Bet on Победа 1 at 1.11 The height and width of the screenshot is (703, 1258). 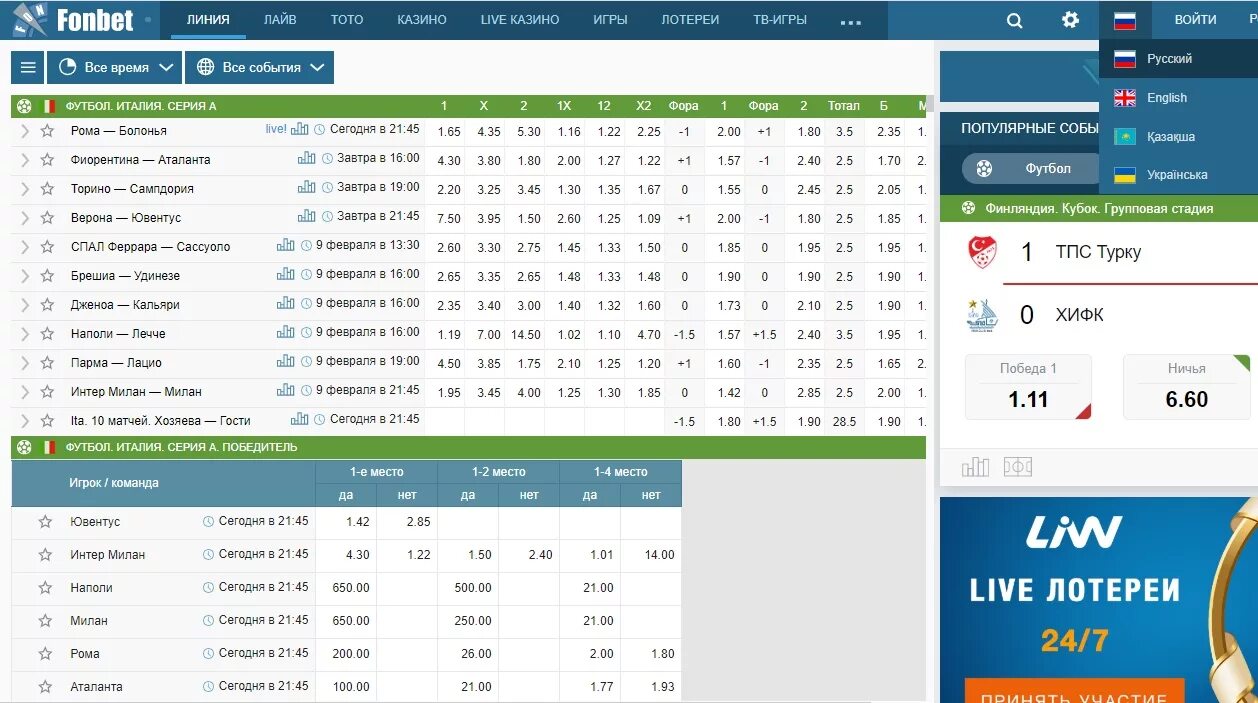[1028, 387]
